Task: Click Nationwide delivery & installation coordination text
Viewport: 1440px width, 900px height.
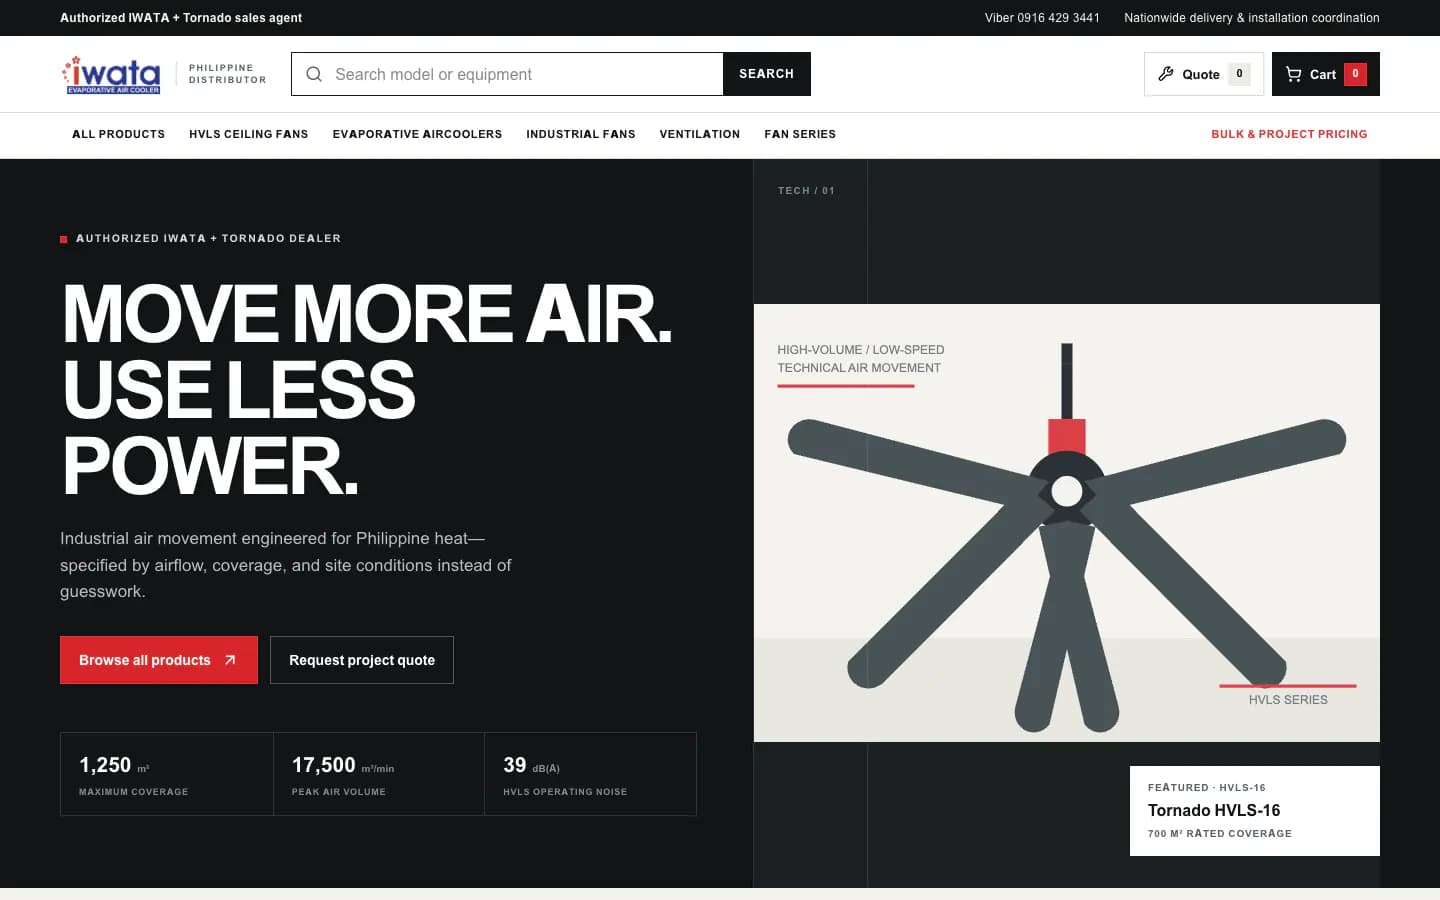Action: (1252, 18)
